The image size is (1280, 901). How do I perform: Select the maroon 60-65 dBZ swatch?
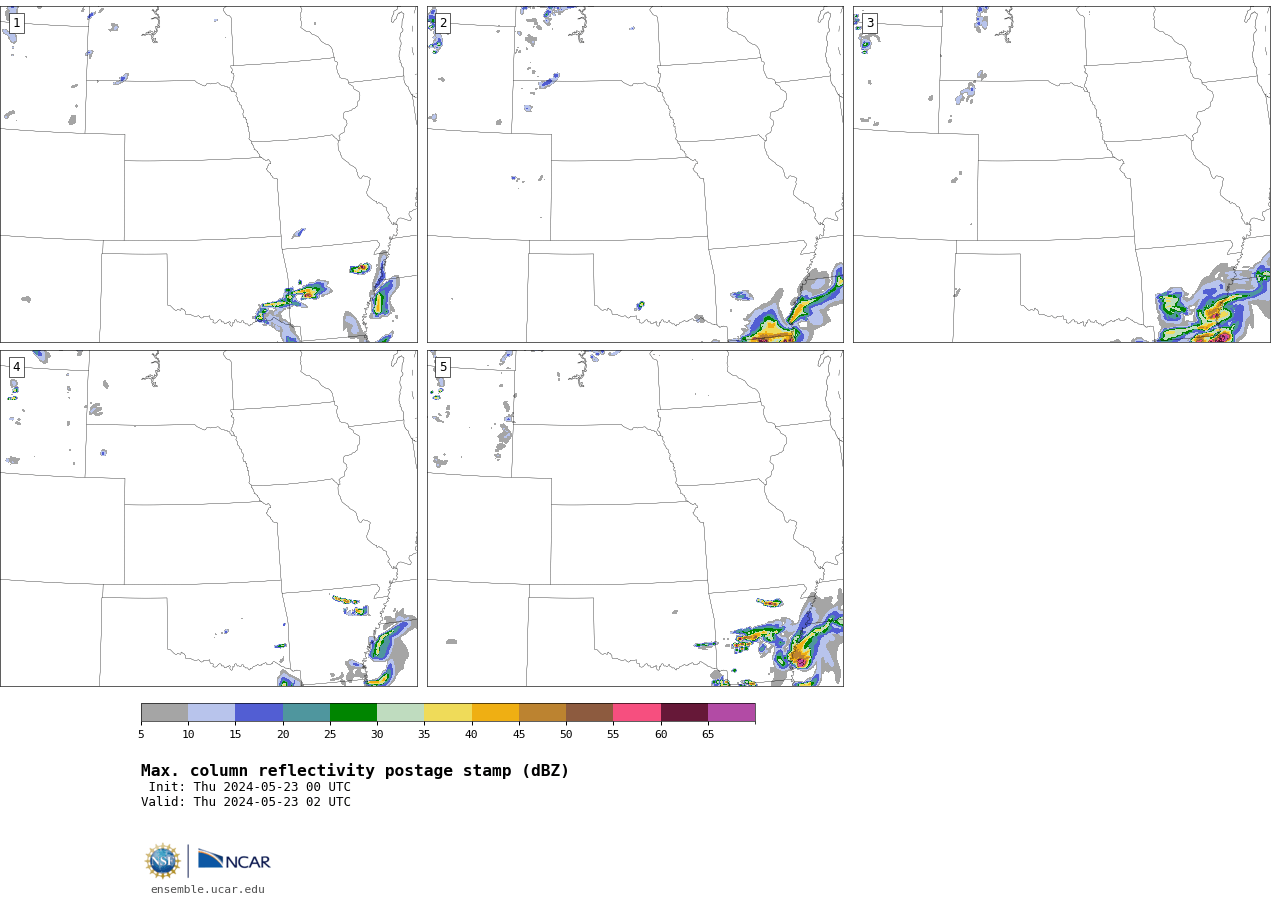click(x=684, y=713)
